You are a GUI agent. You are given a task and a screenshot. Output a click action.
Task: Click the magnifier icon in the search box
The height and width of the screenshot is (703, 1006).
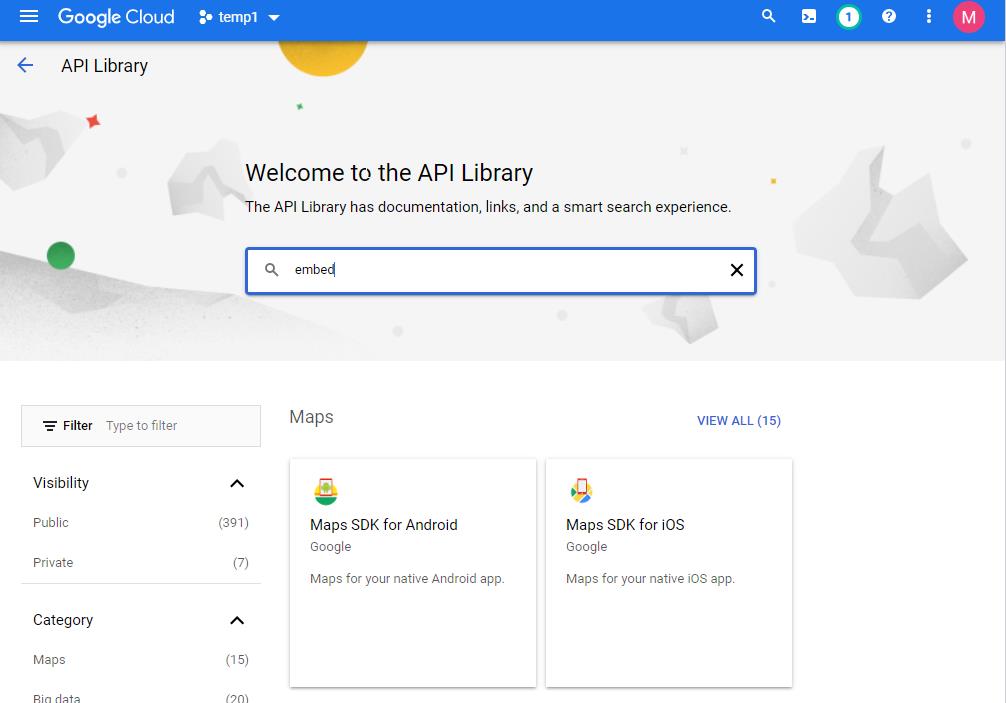click(272, 270)
